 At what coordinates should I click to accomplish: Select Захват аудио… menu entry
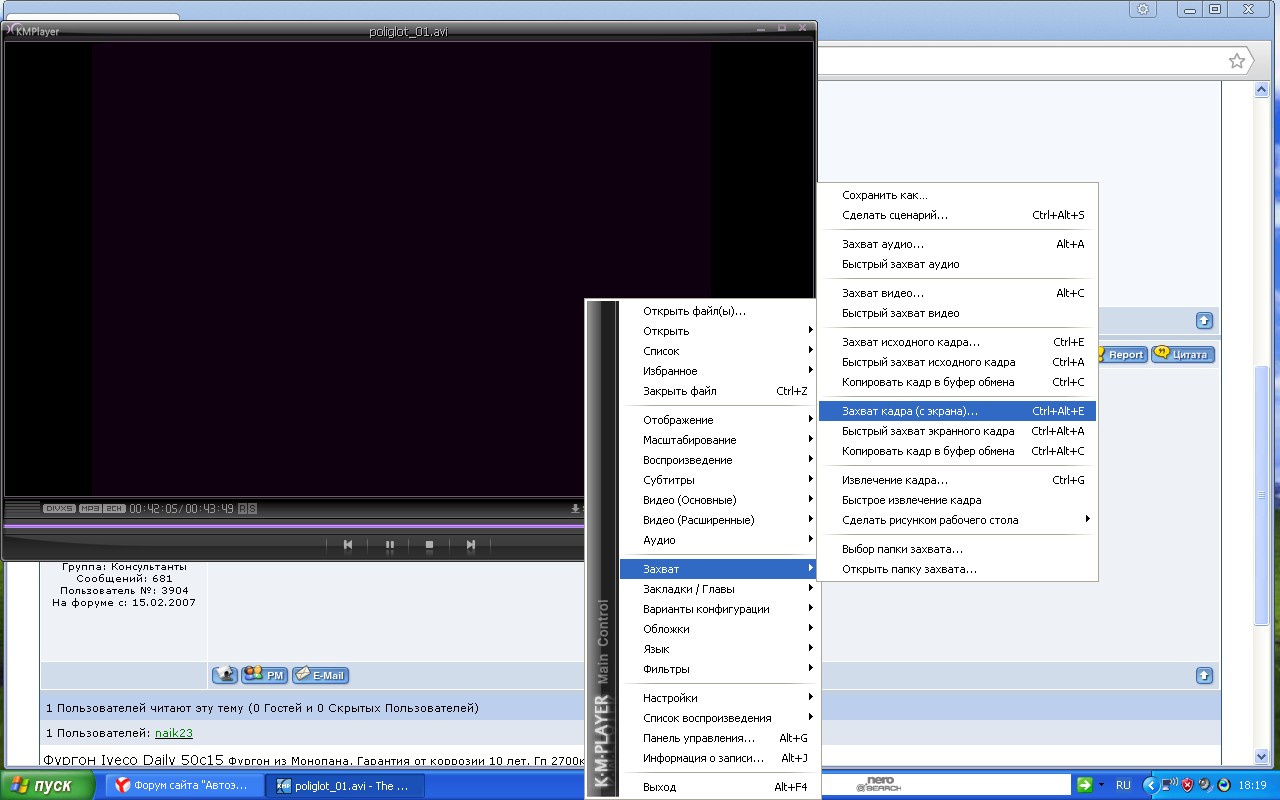(958, 244)
